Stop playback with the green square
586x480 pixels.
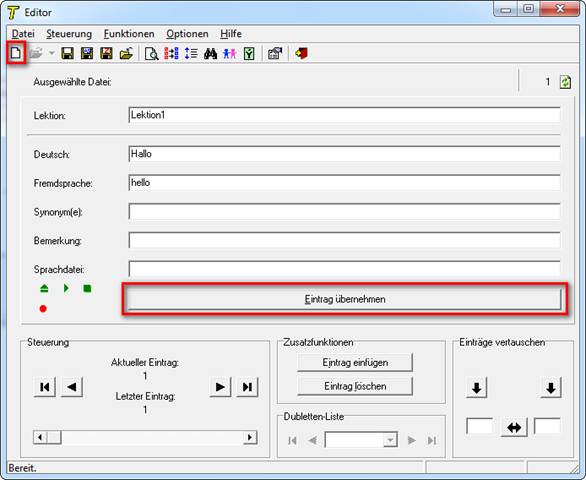87,289
